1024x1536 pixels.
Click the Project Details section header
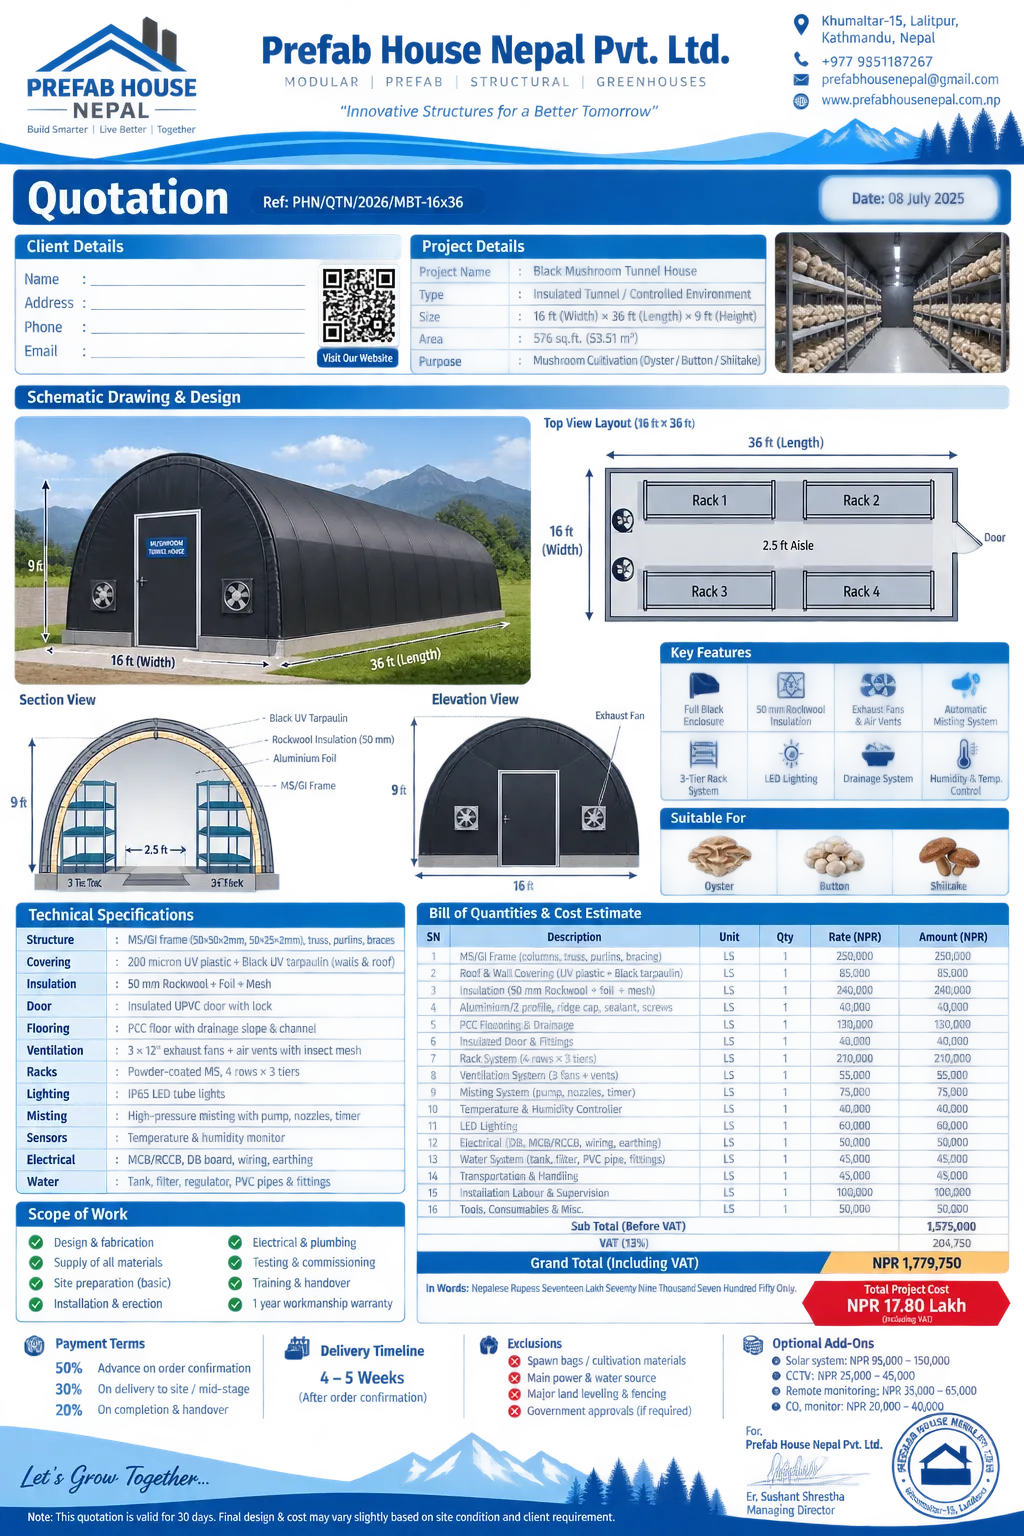pos(588,246)
